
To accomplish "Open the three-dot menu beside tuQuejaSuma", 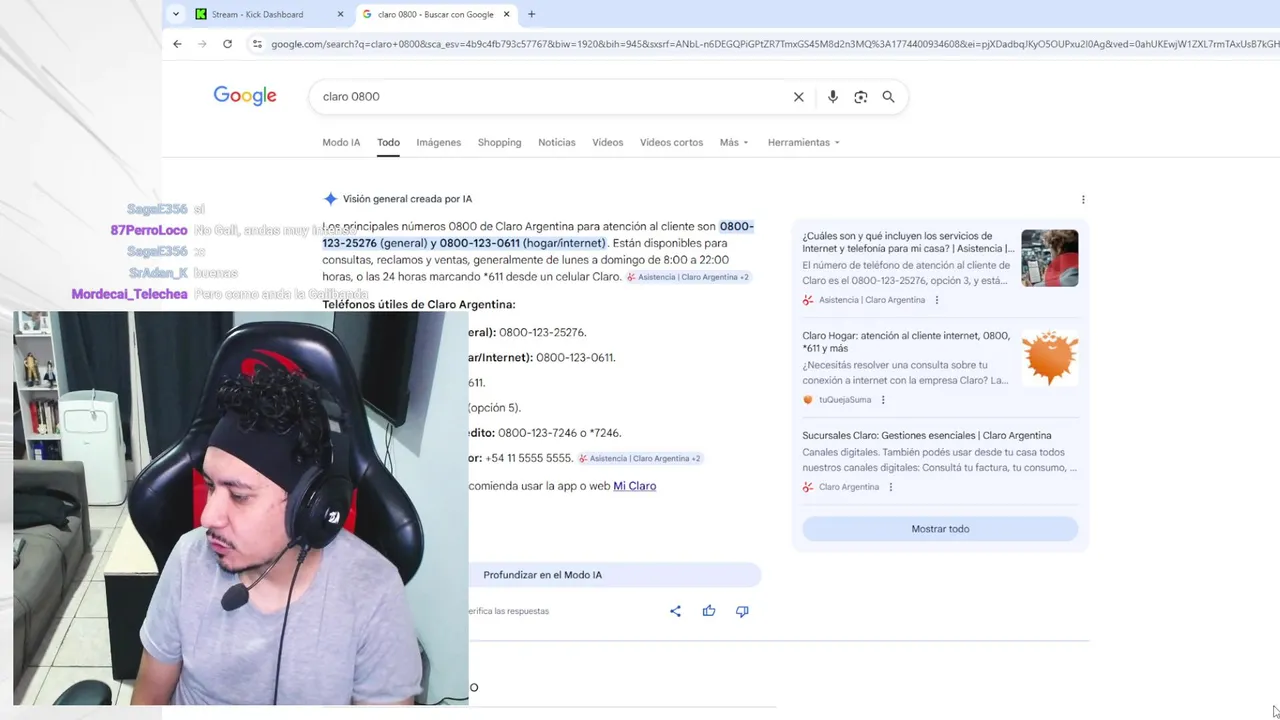I will 883,400.
